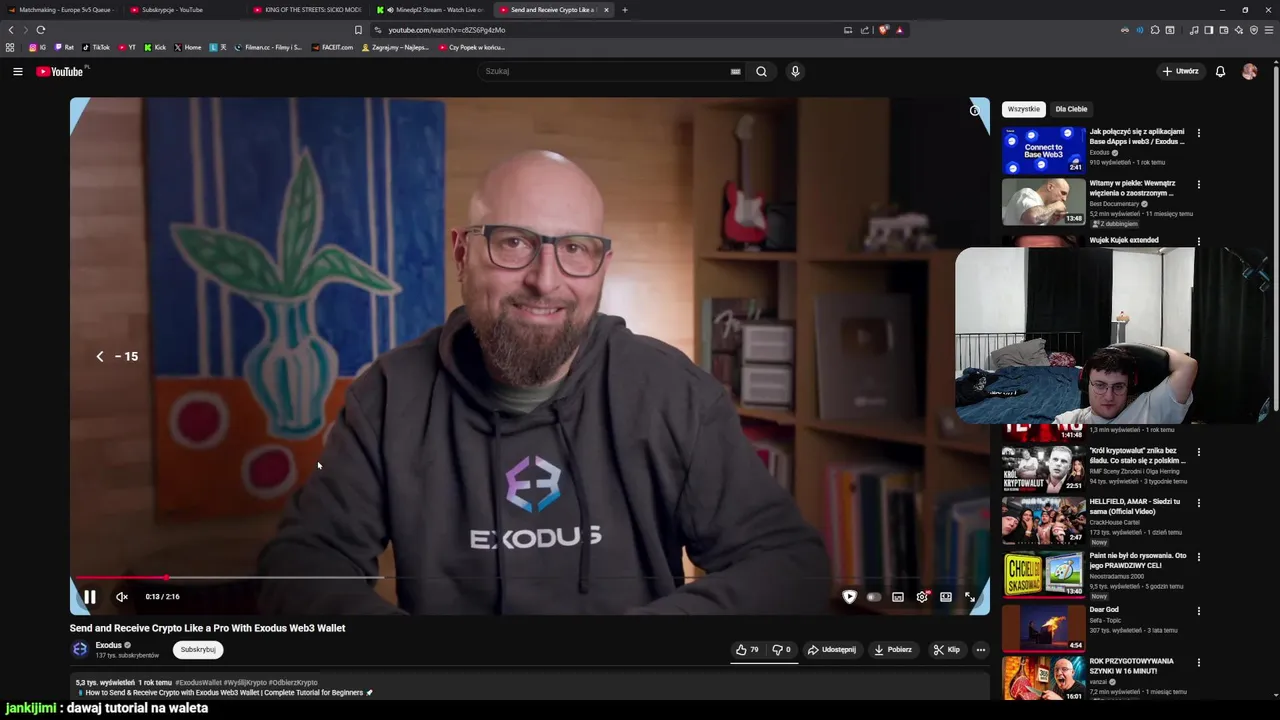1280x720 pixels.
Task: Open a new browser tab
Action: (x=624, y=10)
